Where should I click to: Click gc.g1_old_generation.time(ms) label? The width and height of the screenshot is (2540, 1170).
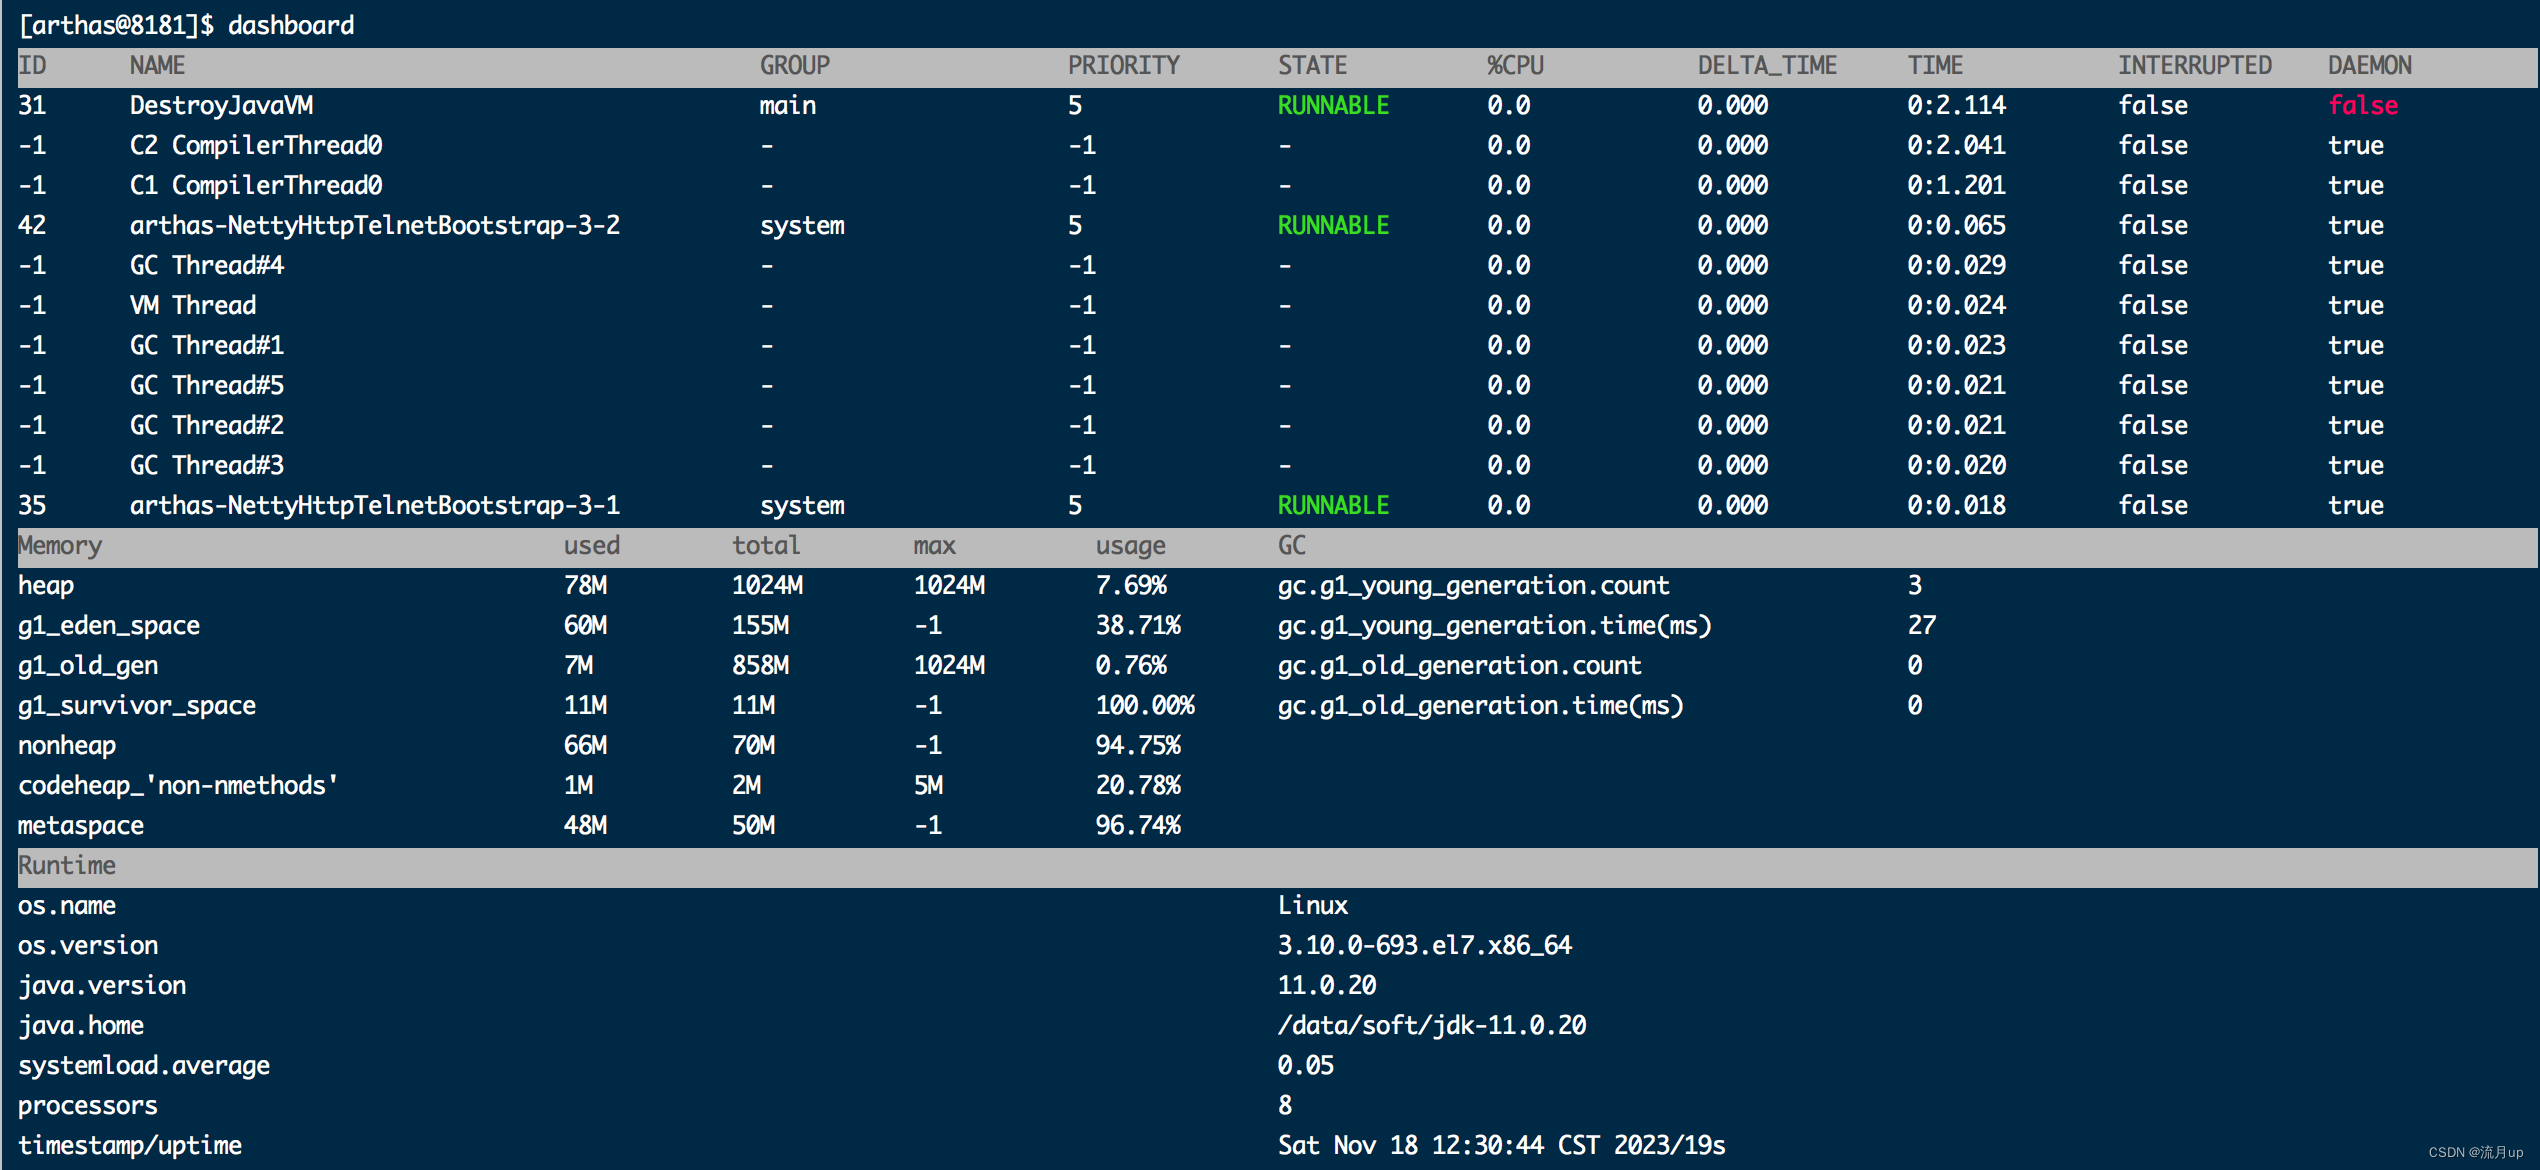point(1480,706)
